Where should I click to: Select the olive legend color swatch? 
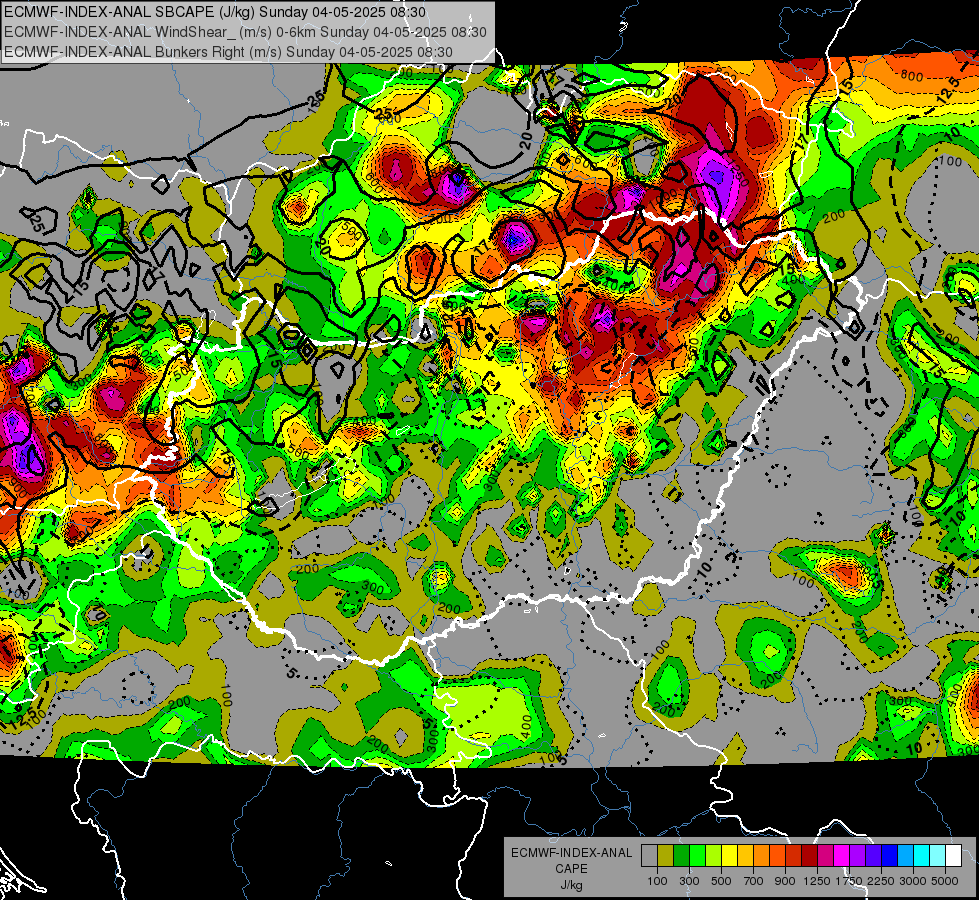666,855
